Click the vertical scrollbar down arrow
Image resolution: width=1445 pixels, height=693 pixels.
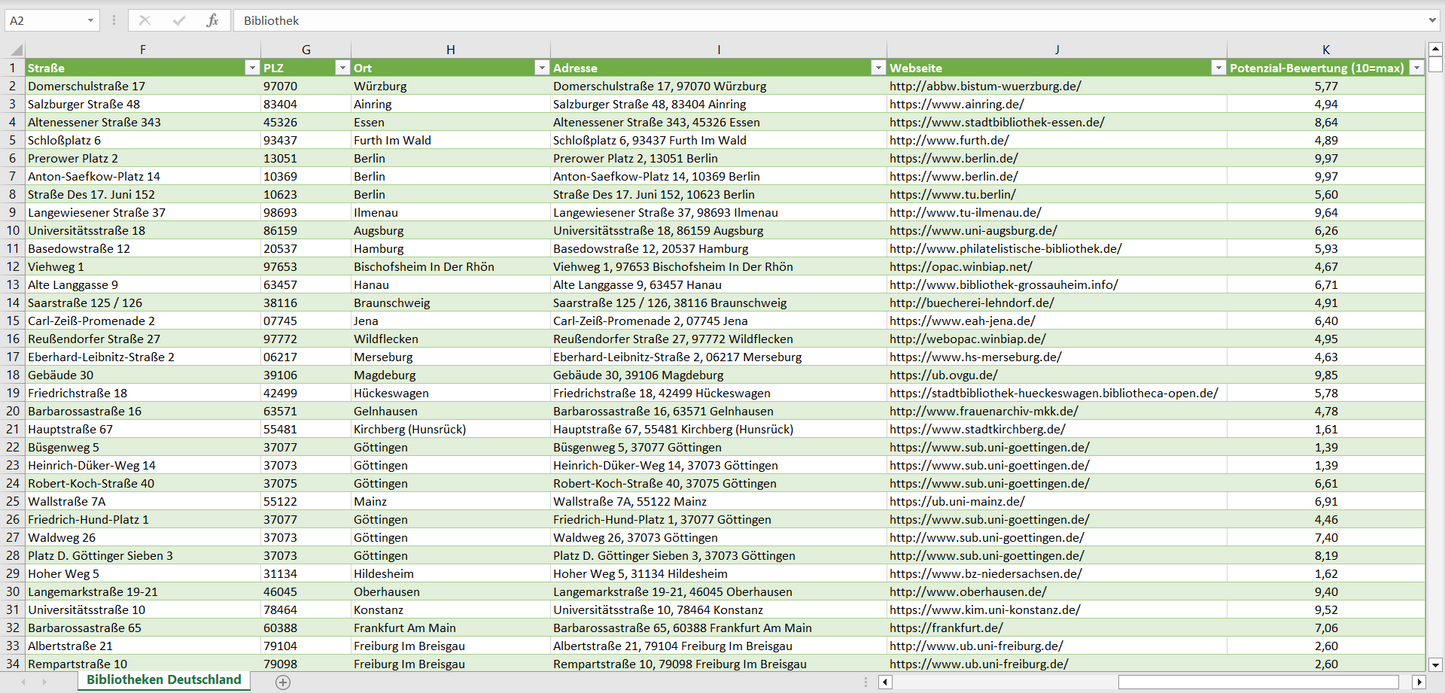point(1435,663)
